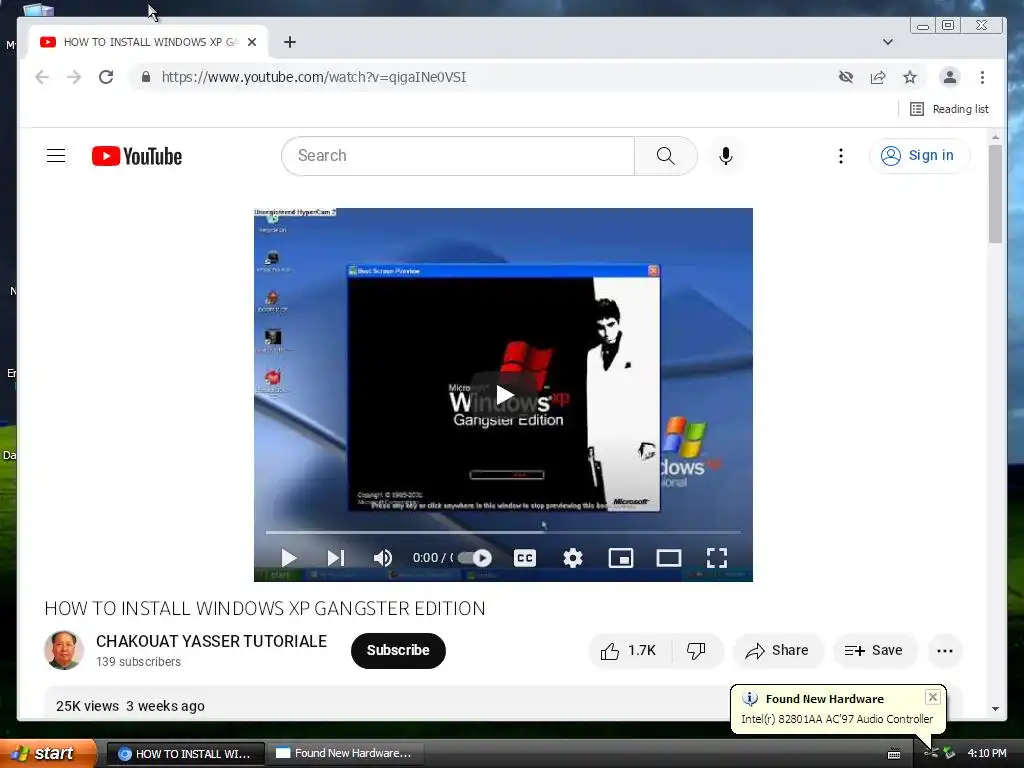This screenshot has width=1024, height=768.
Task: Click the new hardware tray icon
Action: click(931, 754)
